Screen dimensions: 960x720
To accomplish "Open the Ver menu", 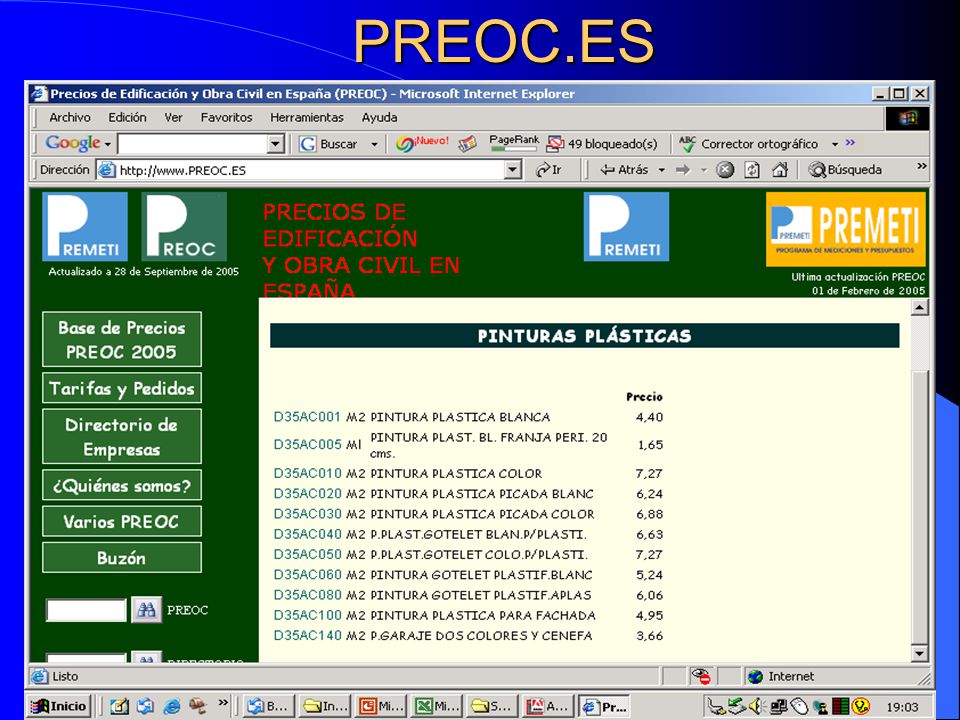I will [173, 117].
